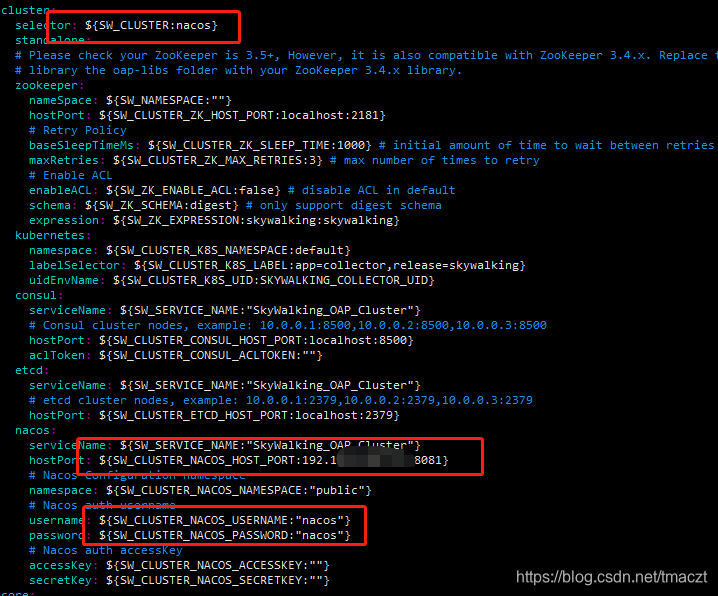Click the ${SW_CLUSTER_ZK_MAX_RETRIES:3} value
The image size is (718, 596).
[x=218, y=160]
